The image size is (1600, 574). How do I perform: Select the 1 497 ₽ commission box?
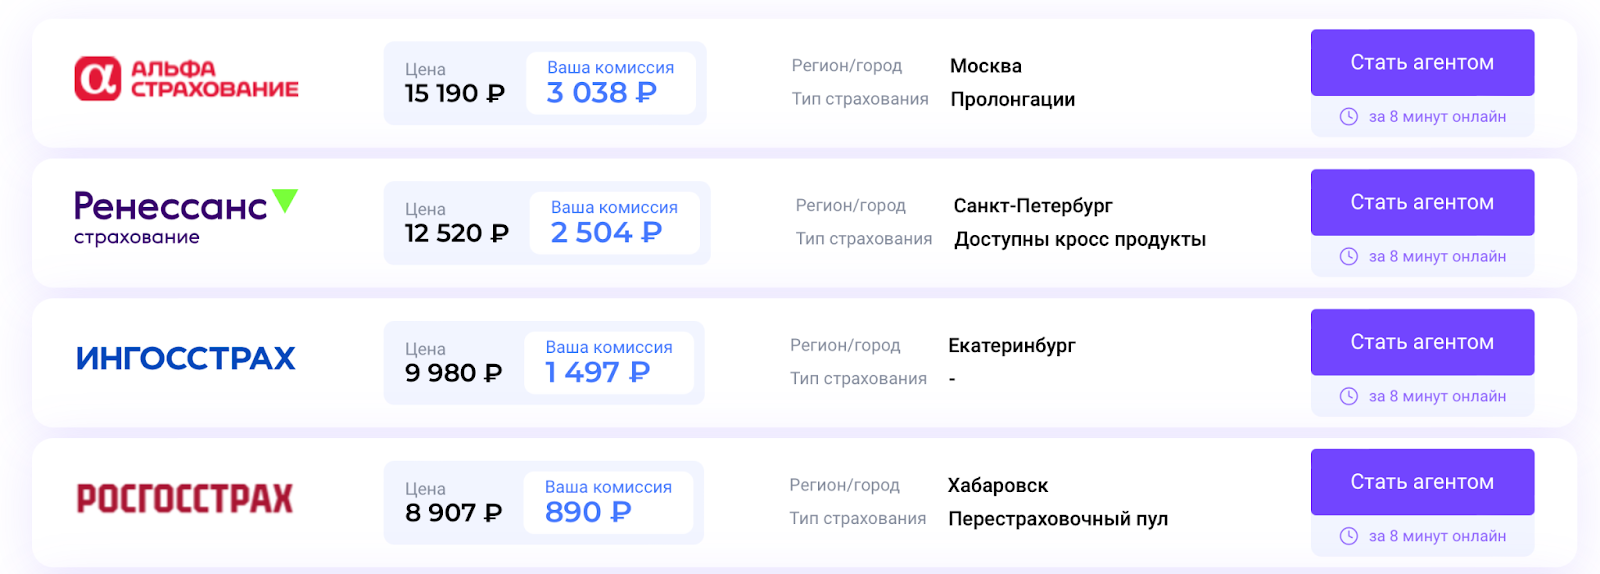click(608, 363)
